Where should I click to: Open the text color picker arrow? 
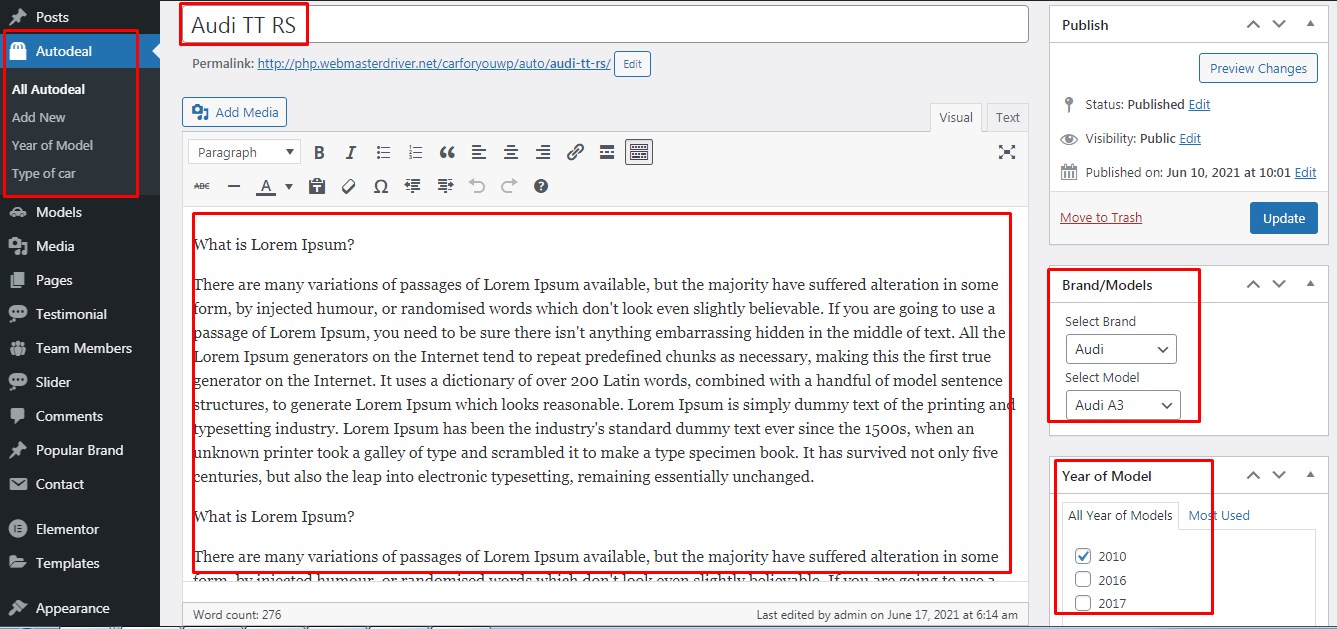pyautogui.click(x=289, y=186)
